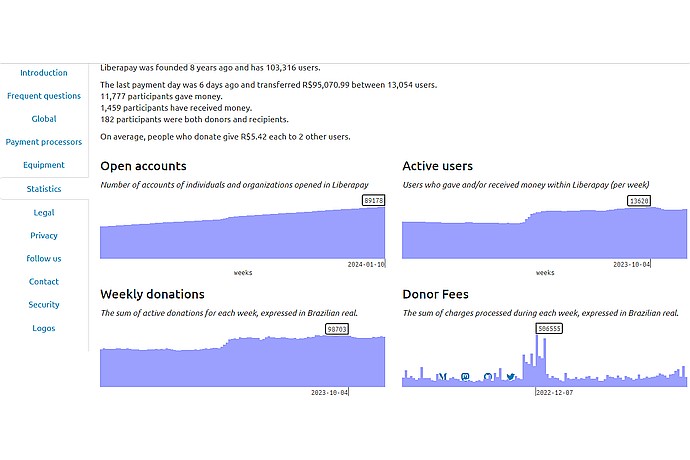Click 'weeks' label under Active users chart
The width and height of the screenshot is (690, 460).
(x=545, y=272)
